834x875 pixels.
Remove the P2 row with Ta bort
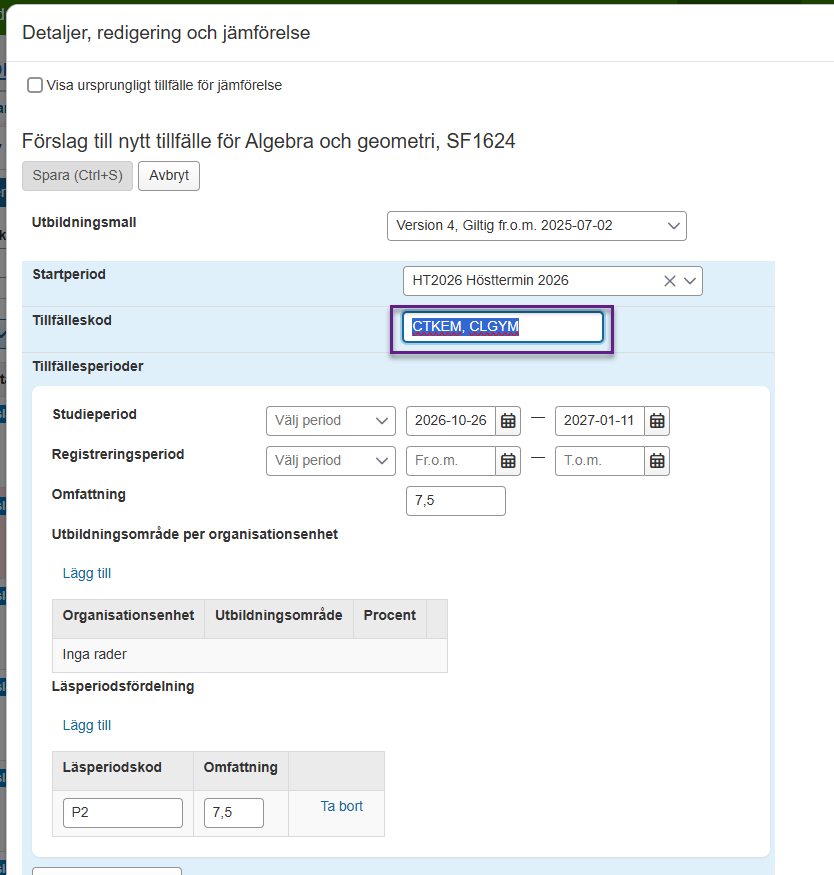(x=341, y=806)
